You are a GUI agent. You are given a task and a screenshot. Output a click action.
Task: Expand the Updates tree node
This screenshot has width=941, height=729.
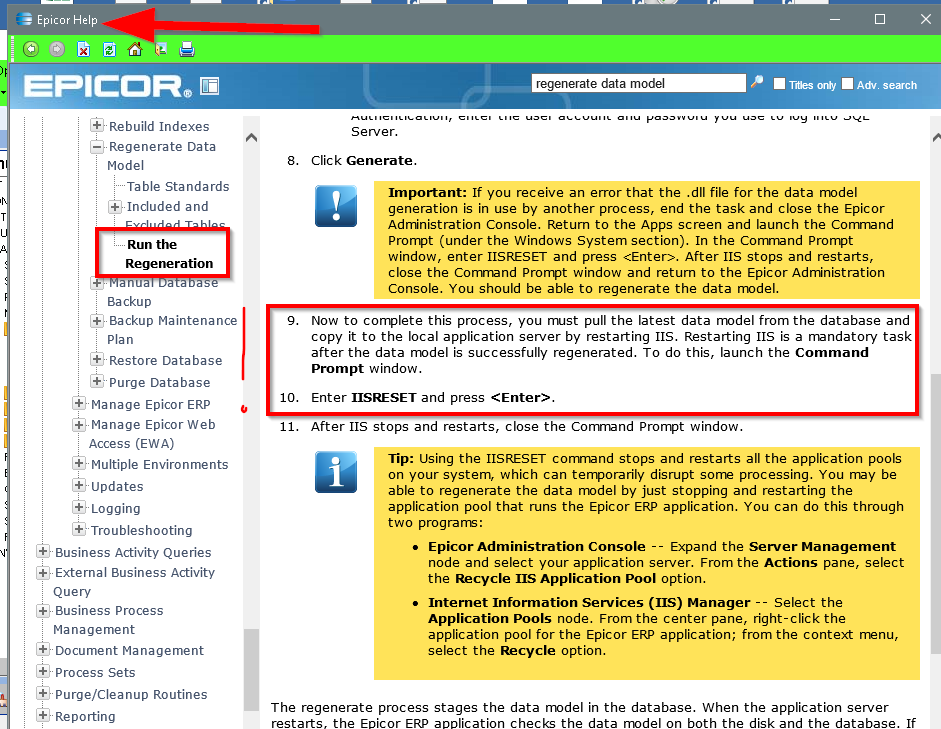79,485
